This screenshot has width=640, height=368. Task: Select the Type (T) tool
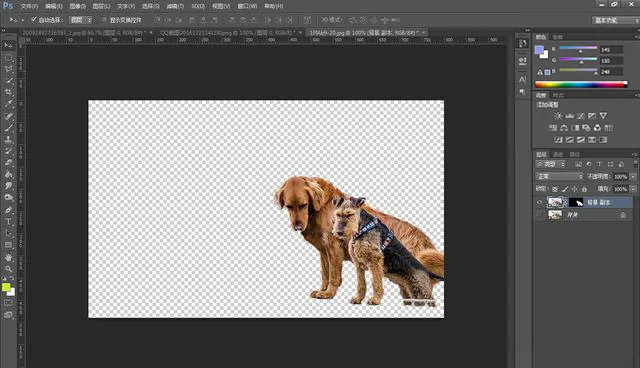coord(9,222)
